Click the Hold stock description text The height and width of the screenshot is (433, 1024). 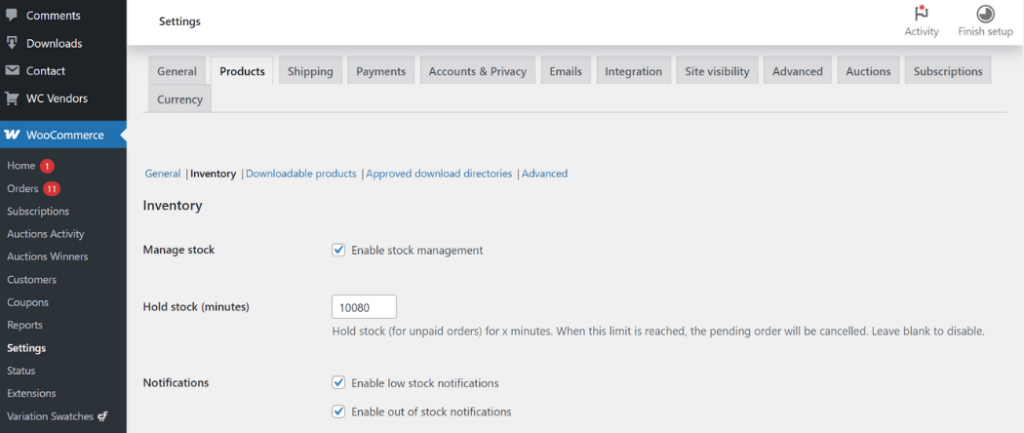(x=658, y=331)
